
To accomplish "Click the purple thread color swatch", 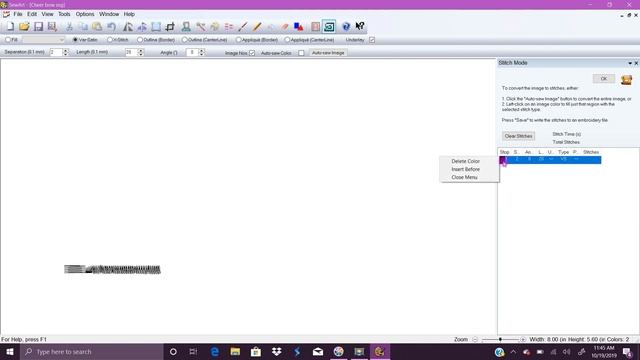I will (x=503, y=160).
